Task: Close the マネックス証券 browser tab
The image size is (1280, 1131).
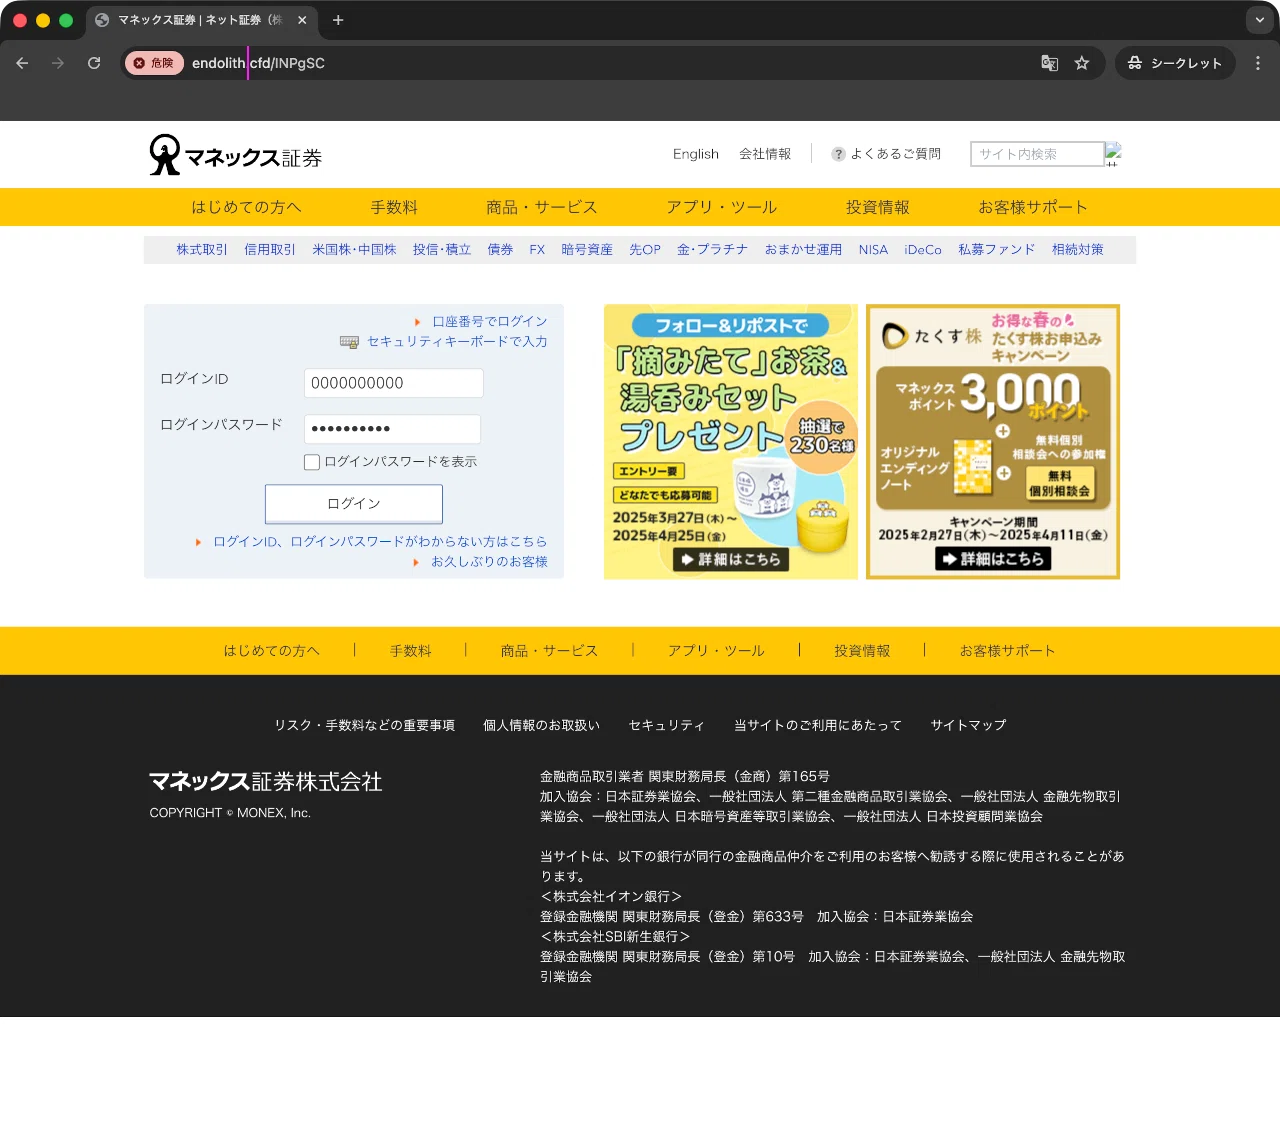Action: tap(302, 20)
